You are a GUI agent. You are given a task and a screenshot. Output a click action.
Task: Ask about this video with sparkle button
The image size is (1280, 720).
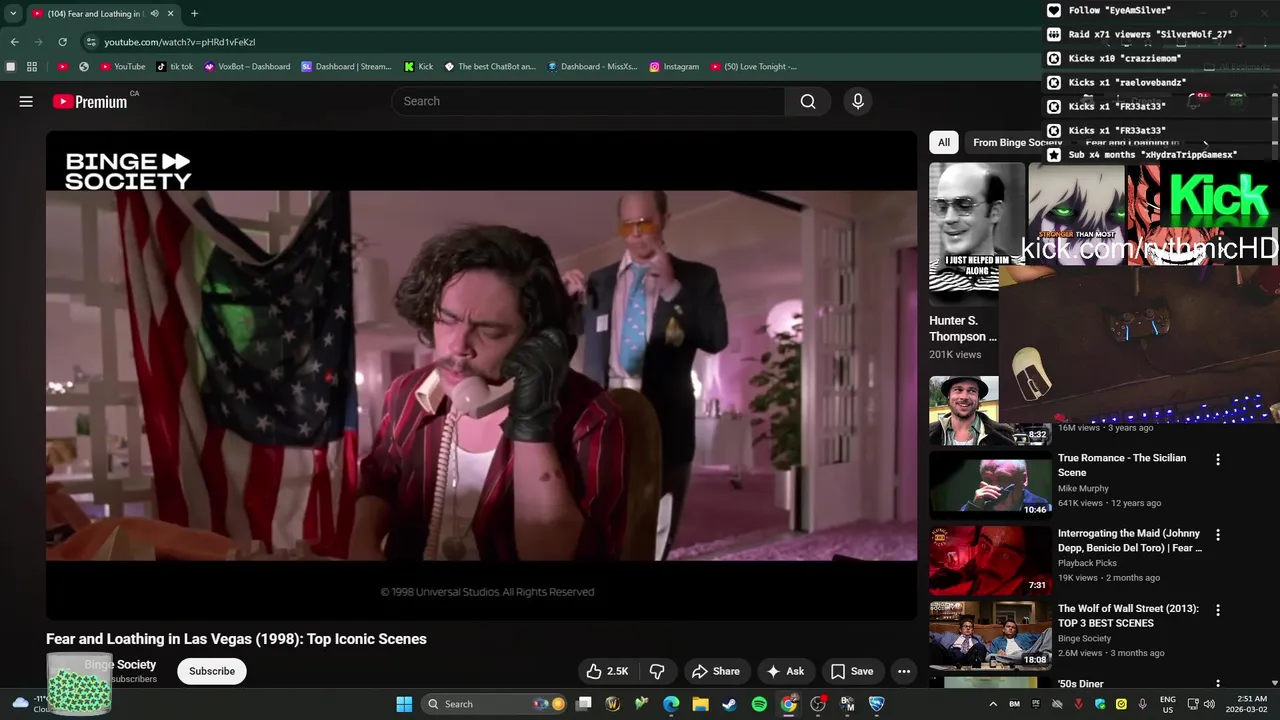point(785,671)
